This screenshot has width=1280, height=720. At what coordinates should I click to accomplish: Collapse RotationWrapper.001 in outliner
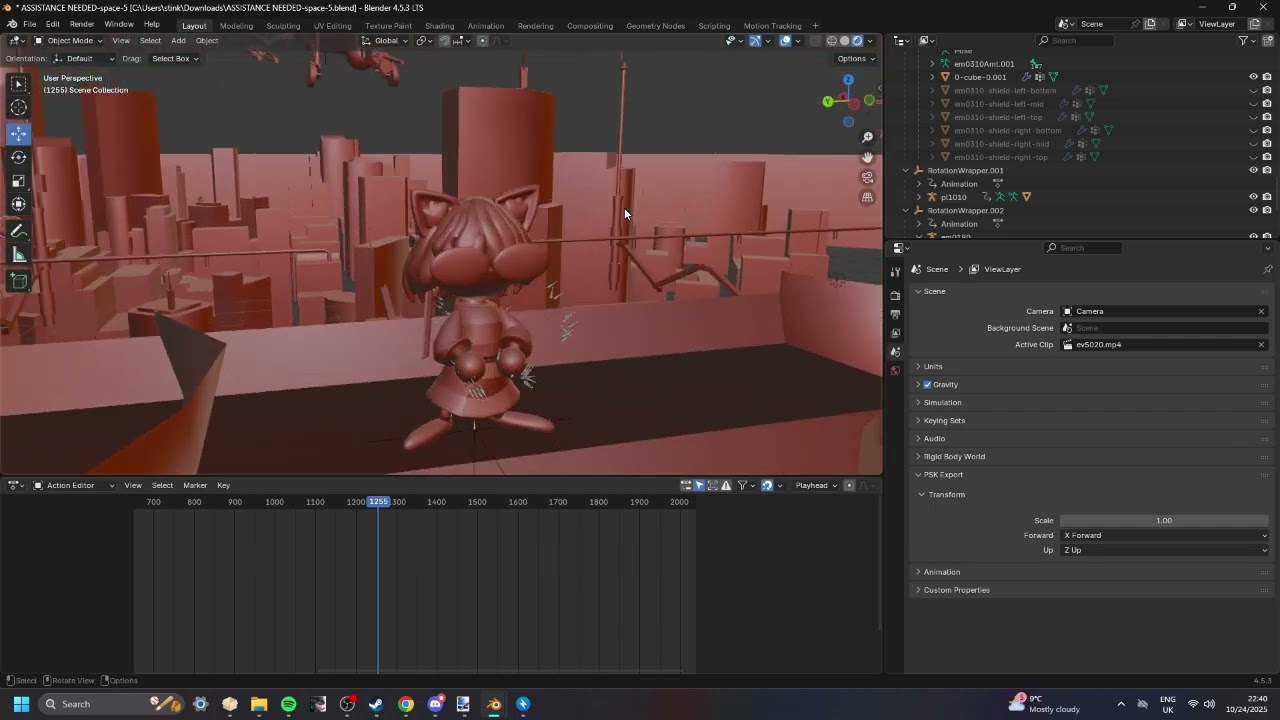(x=906, y=171)
